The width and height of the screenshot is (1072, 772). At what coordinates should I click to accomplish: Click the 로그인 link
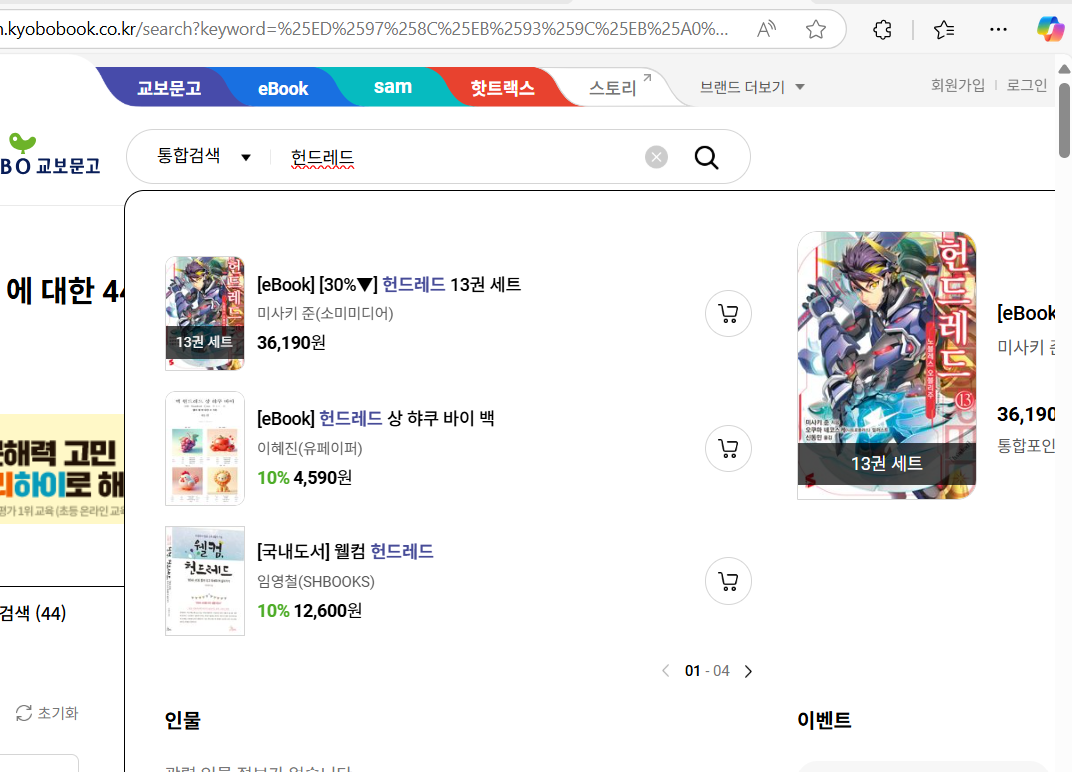(x=1027, y=85)
